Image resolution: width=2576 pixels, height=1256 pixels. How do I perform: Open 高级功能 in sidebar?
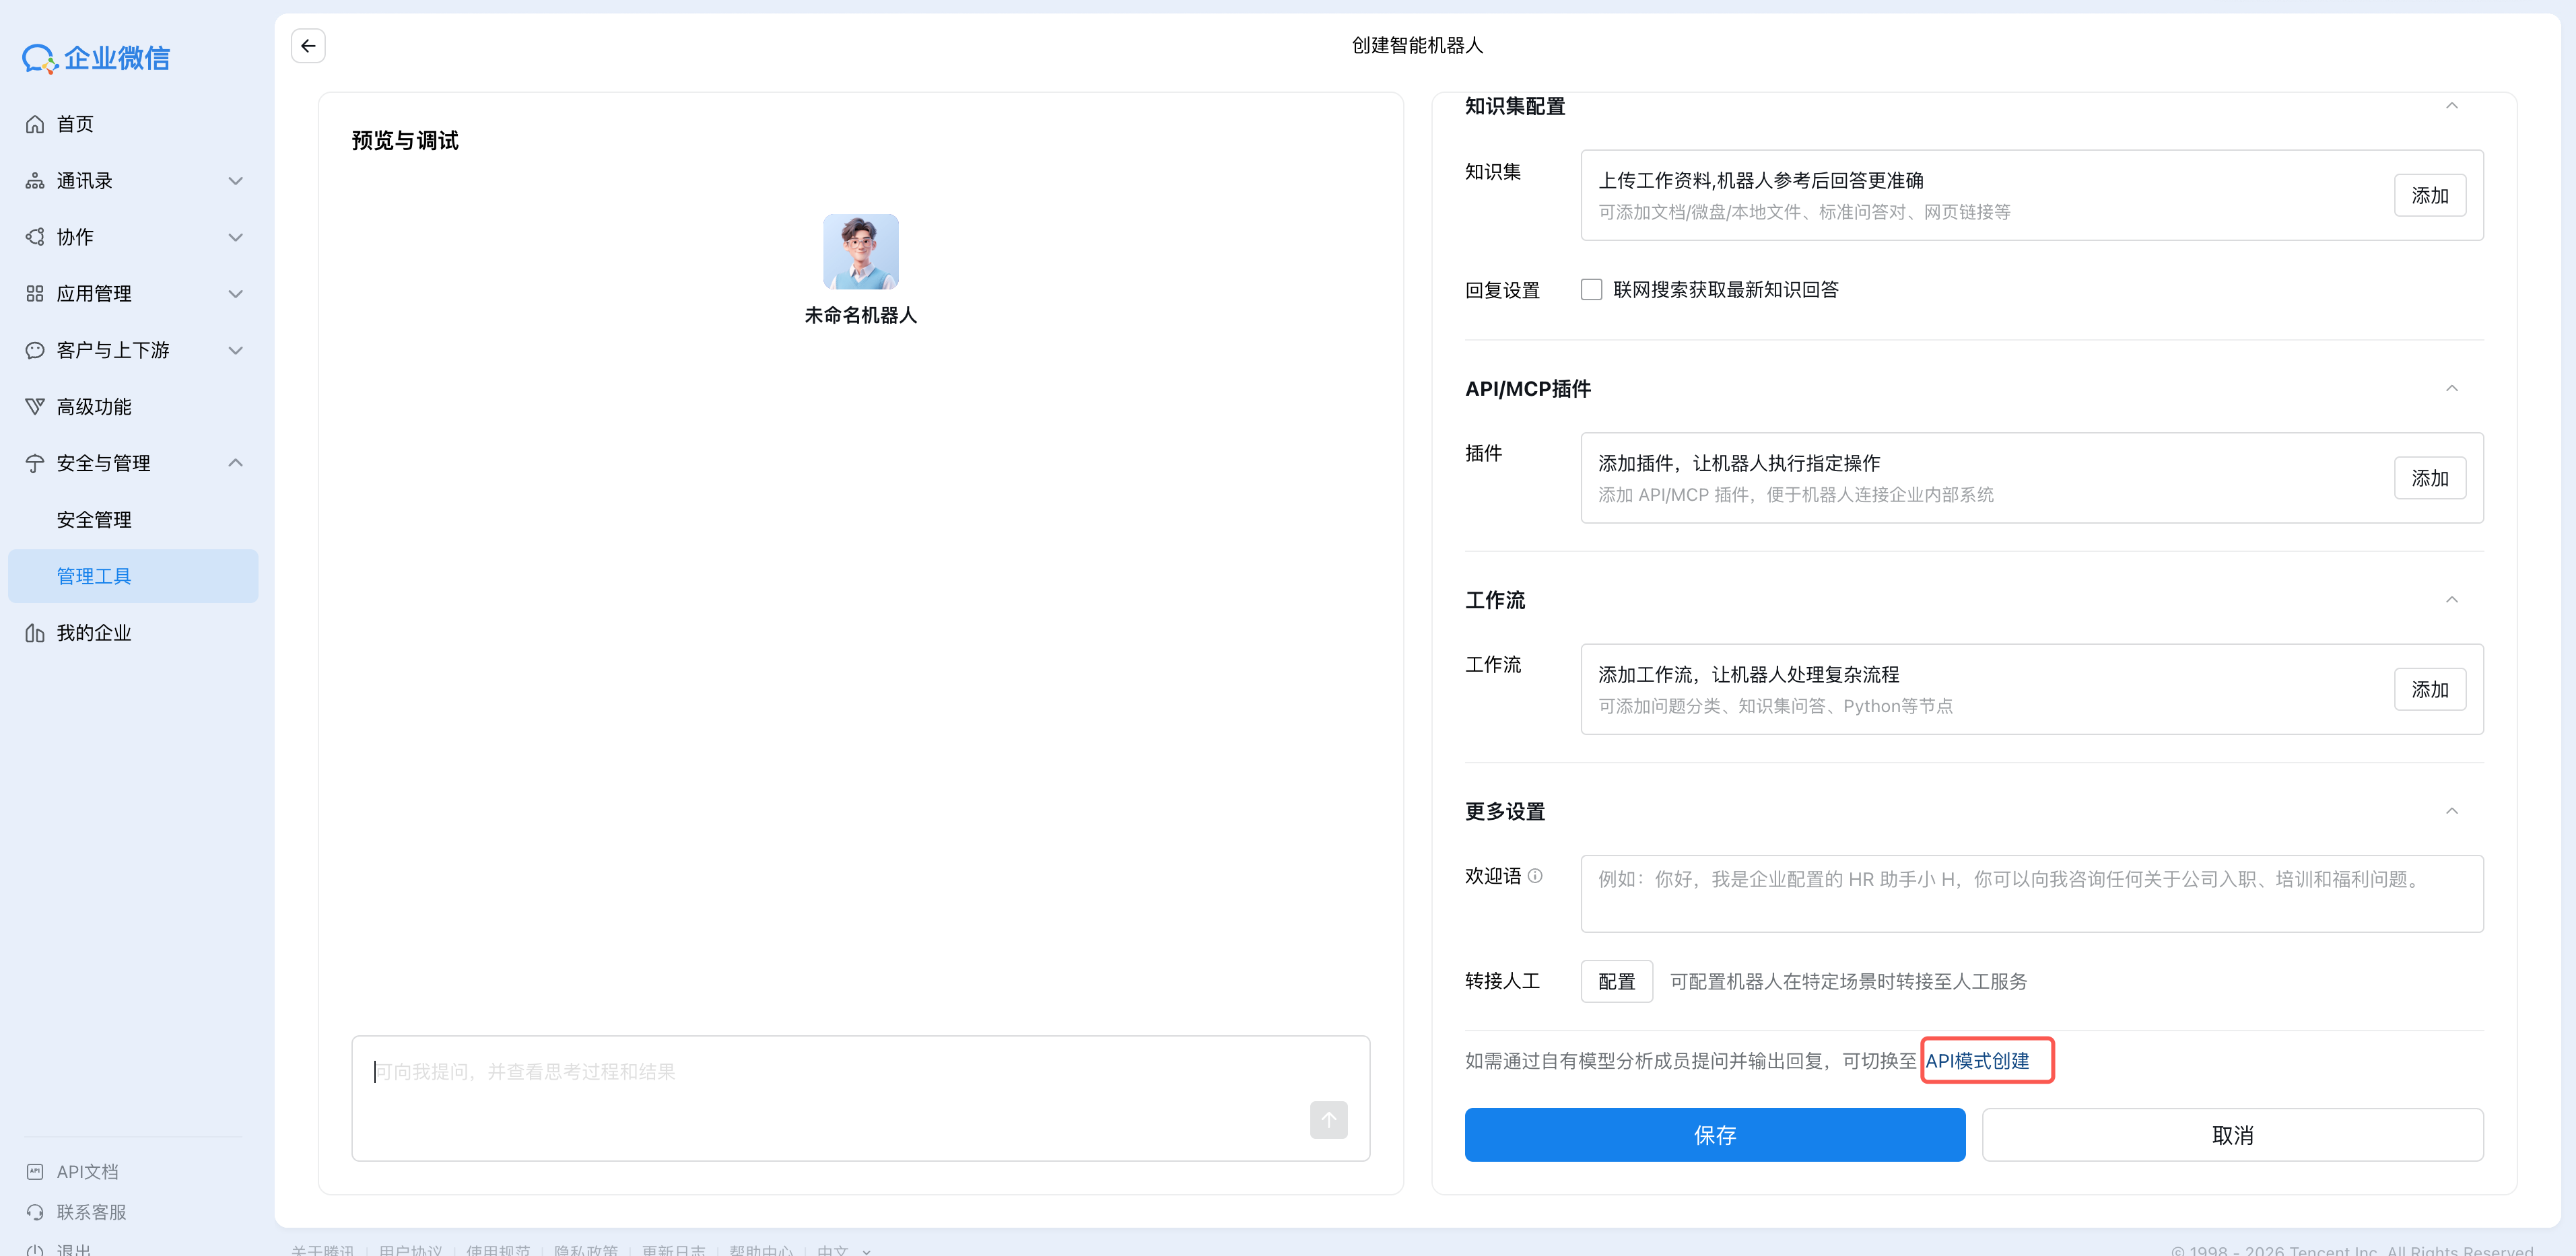(94, 406)
